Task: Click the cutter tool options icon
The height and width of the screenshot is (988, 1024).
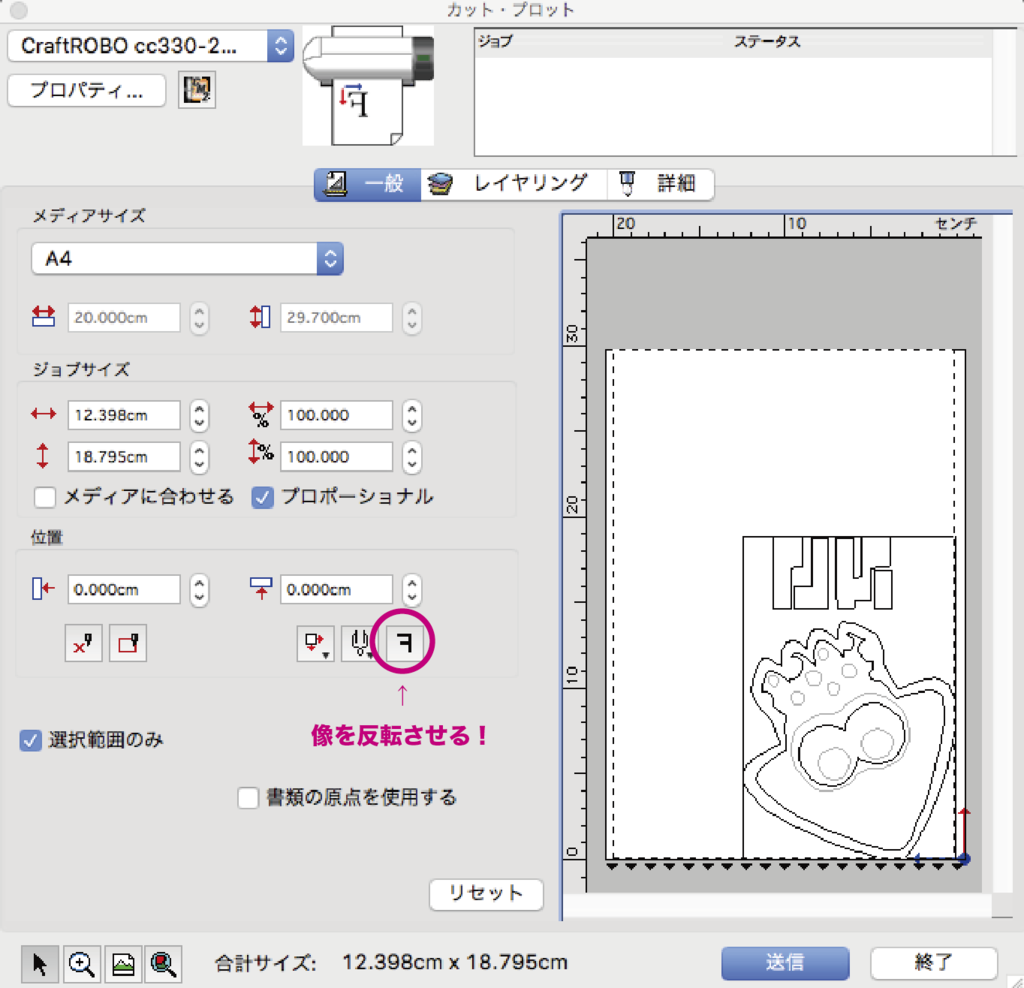Action: 359,643
